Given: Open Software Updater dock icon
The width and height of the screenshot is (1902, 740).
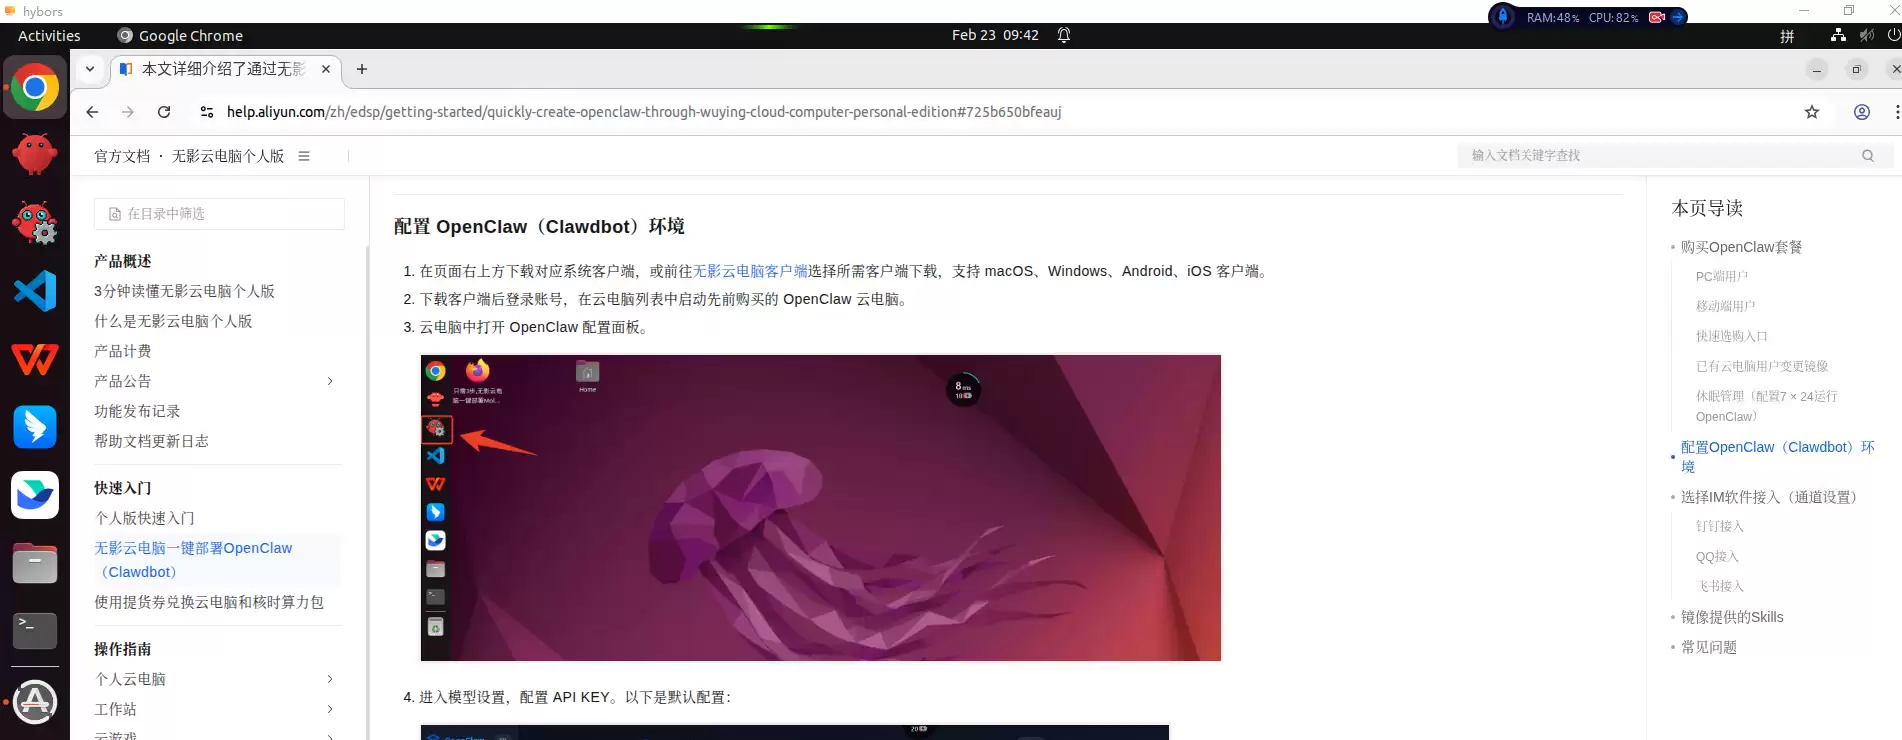Looking at the screenshot, I should tap(35, 702).
